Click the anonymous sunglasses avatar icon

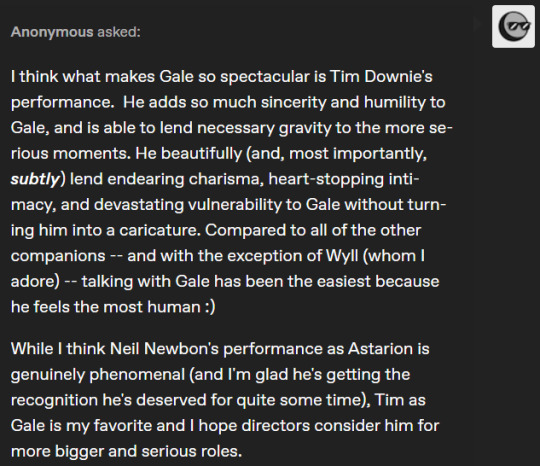pyautogui.click(x=513, y=27)
